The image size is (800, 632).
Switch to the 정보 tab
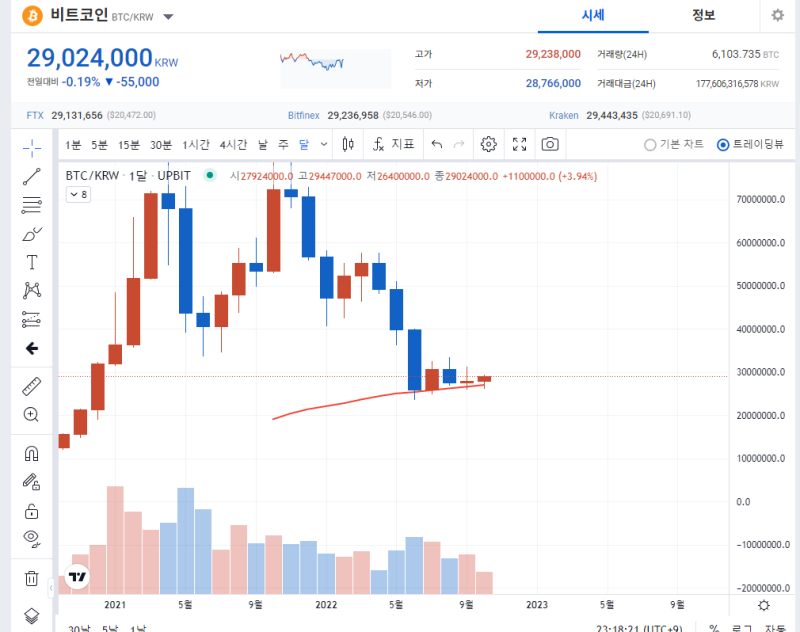704,15
